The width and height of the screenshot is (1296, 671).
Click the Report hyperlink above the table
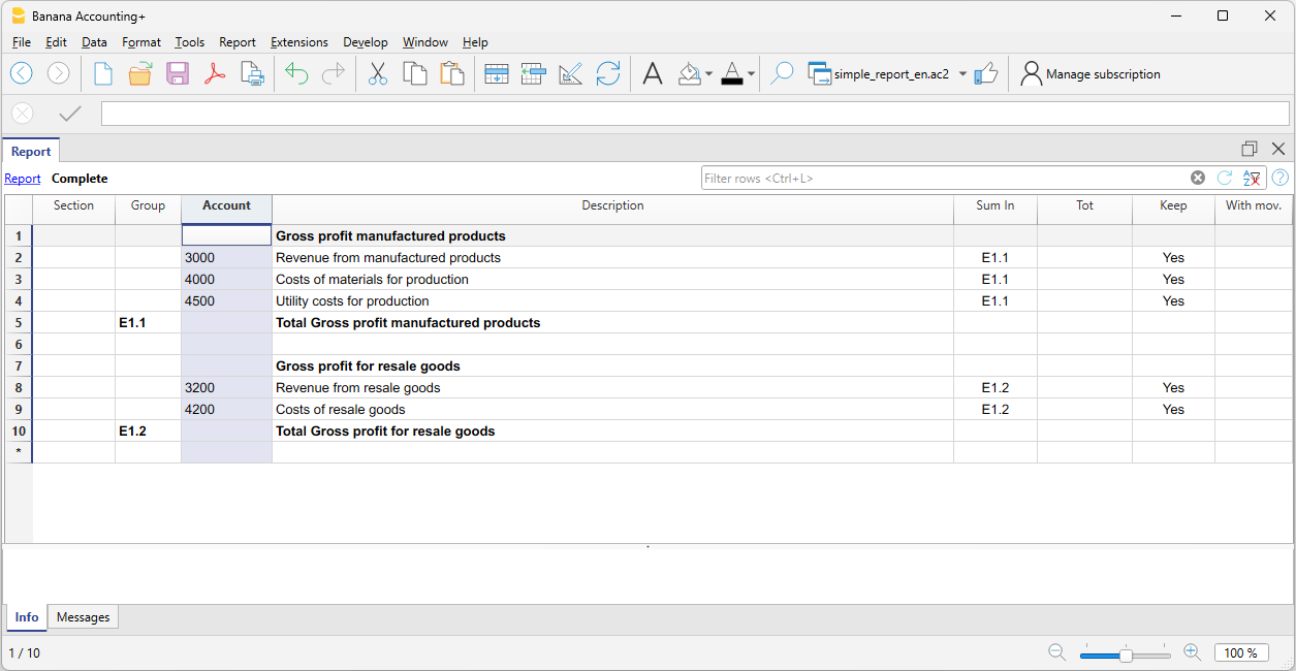[x=22, y=178]
